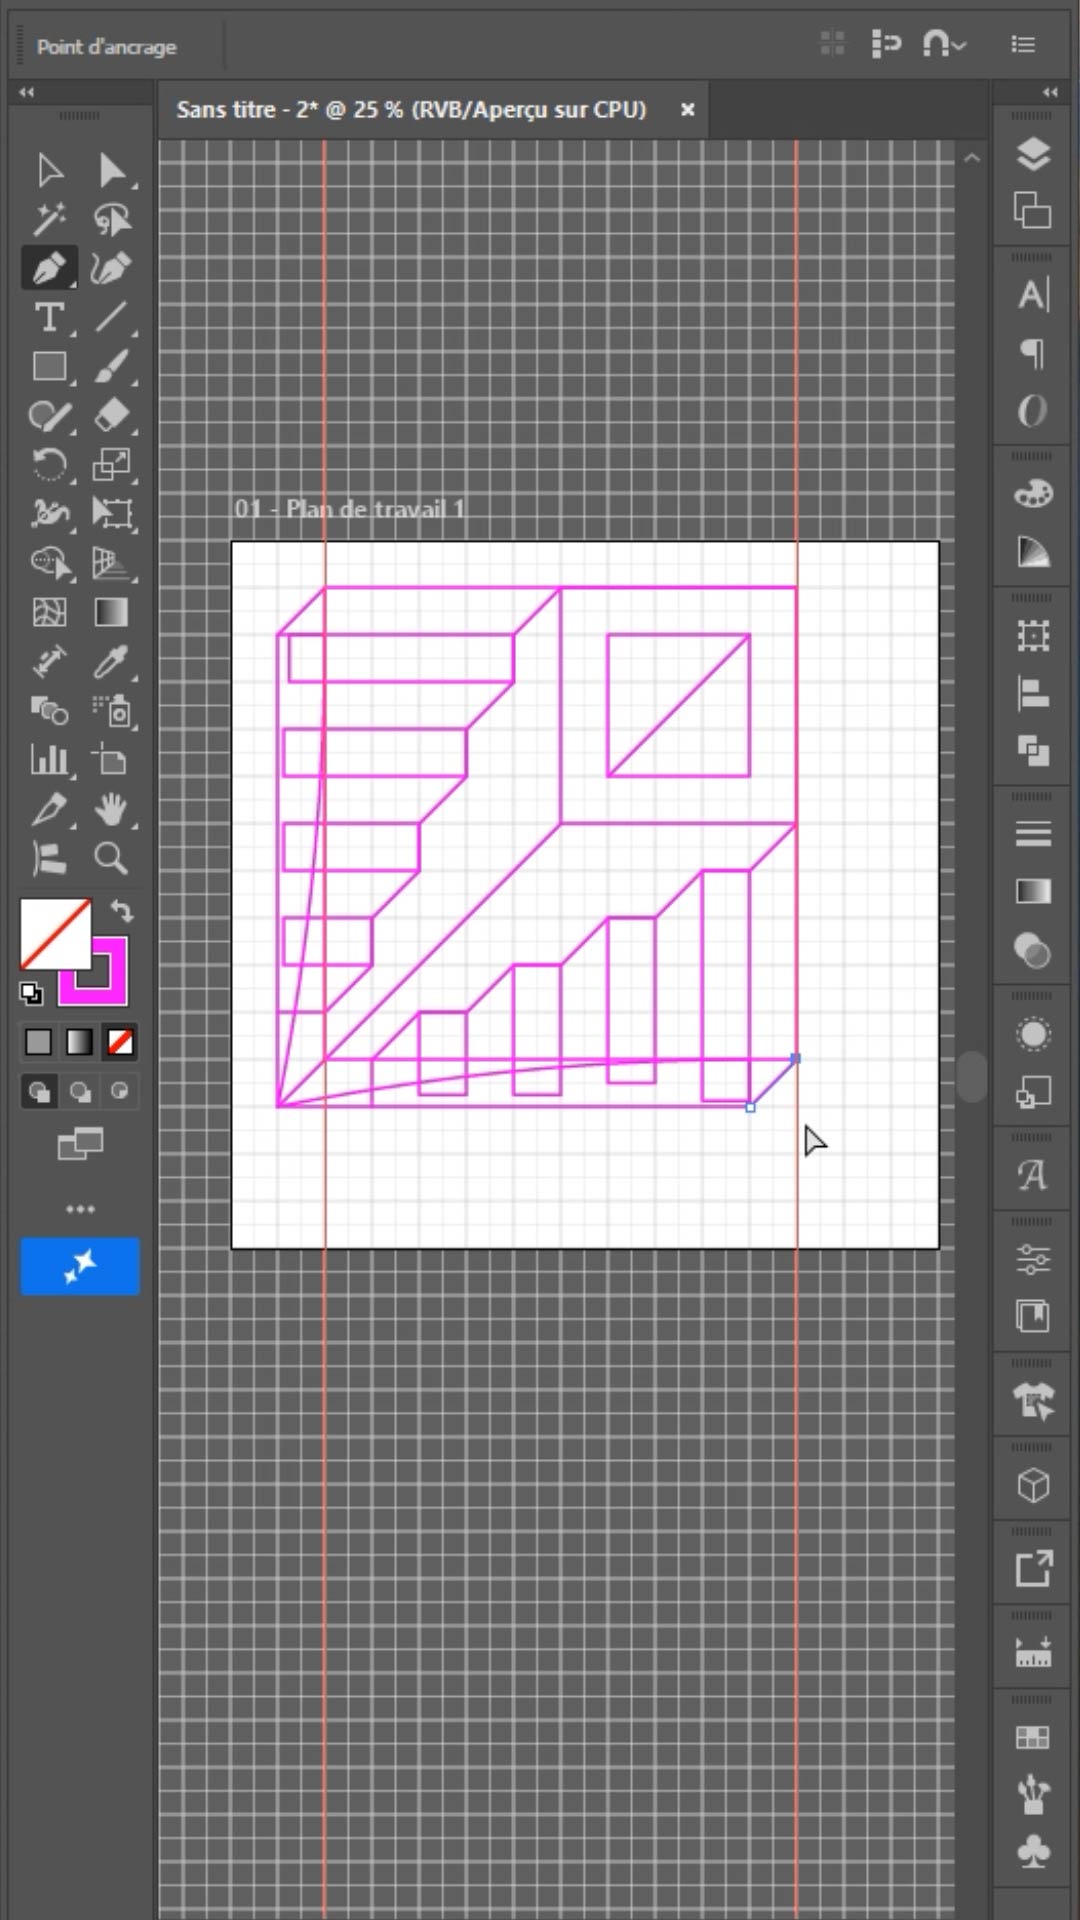Open the Color Guide panel
This screenshot has height=1920, width=1080.
point(1033,551)
